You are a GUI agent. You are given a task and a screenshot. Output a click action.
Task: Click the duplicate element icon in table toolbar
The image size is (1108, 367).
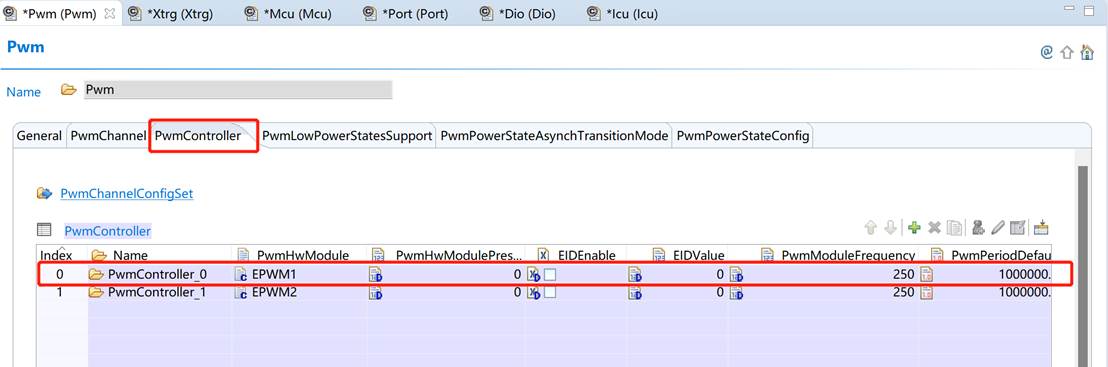(954, 228)
